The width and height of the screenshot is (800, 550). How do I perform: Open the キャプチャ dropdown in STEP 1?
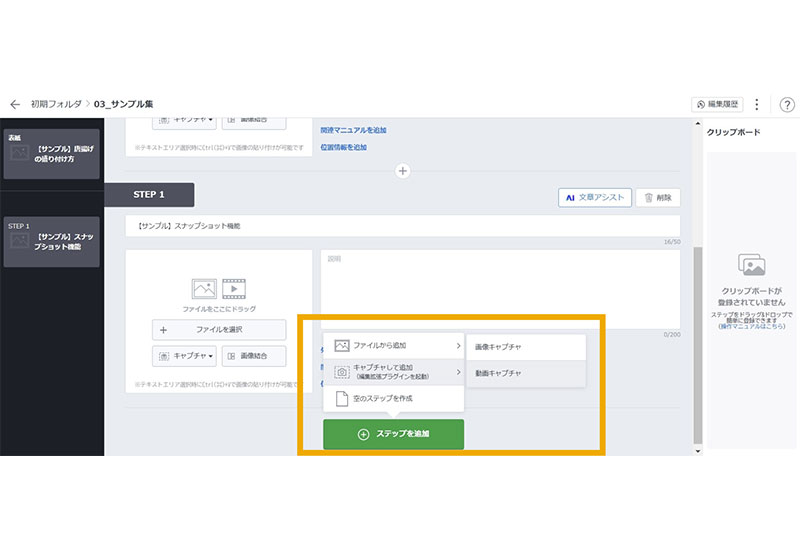coord(183,355)
